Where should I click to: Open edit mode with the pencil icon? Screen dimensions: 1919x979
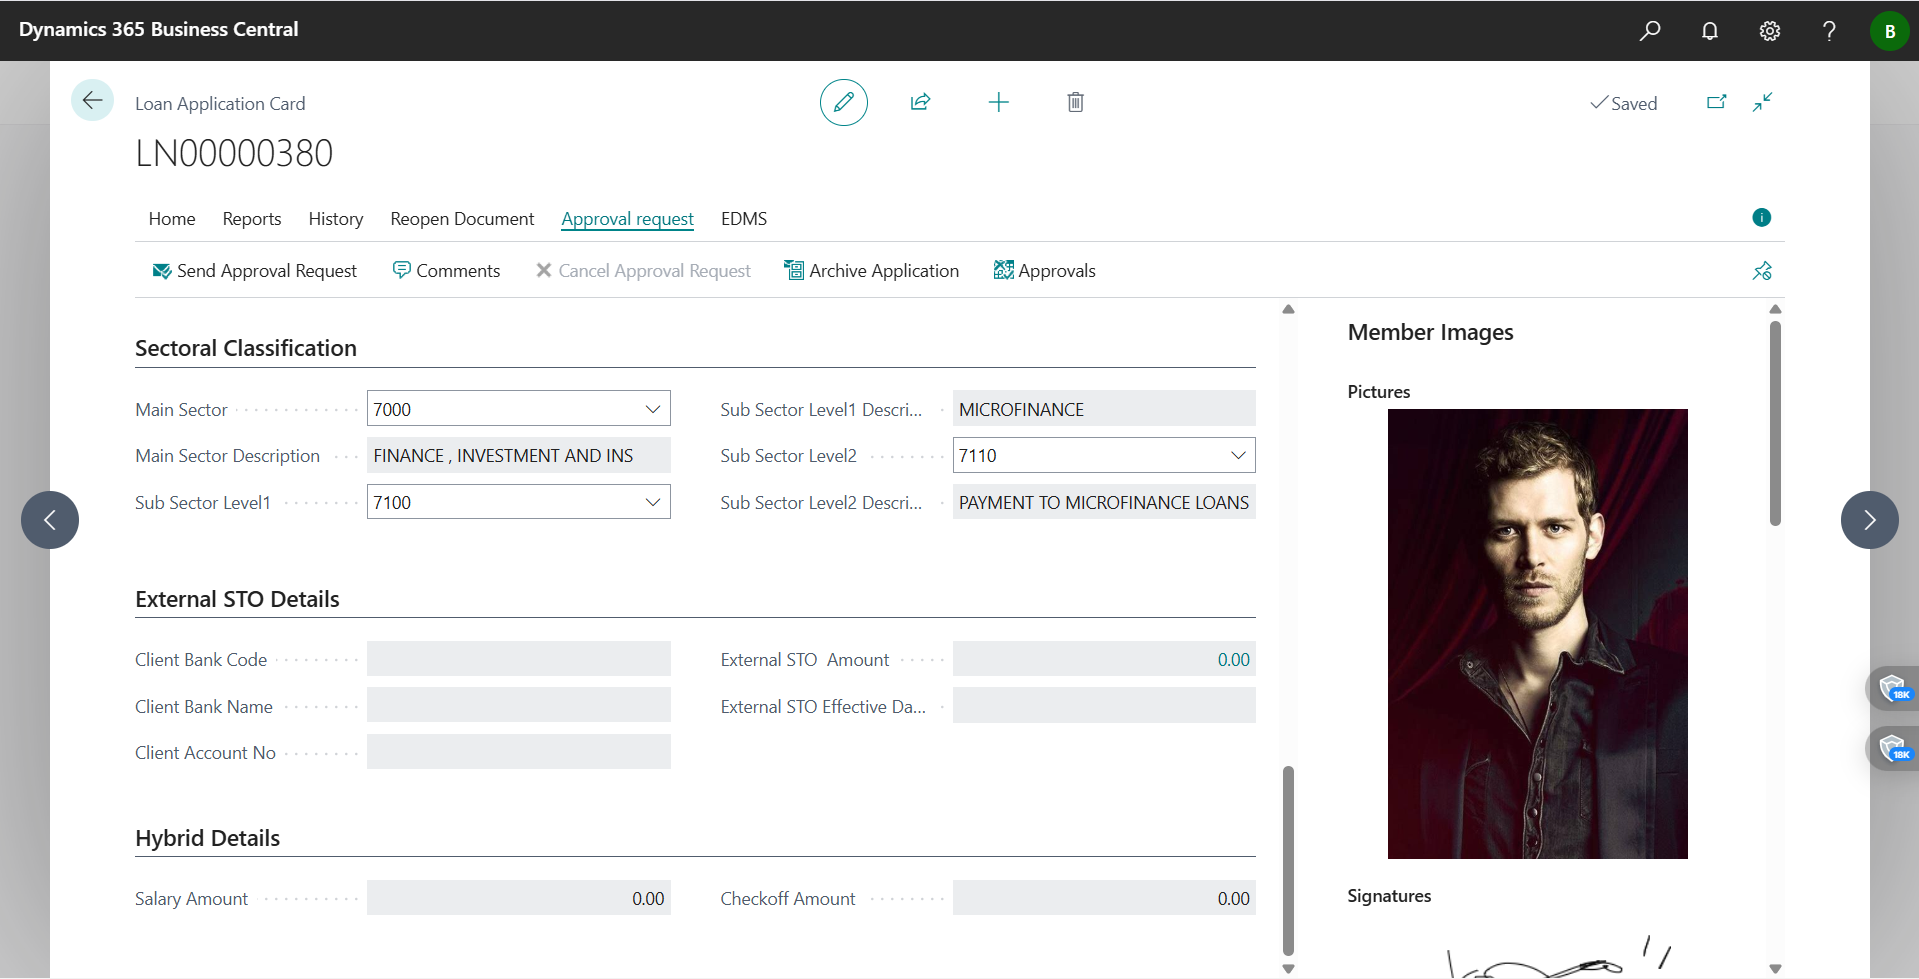pos(843,102)
